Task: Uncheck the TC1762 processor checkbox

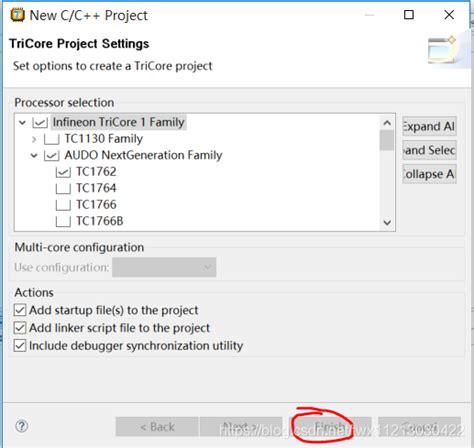Action: click(63, 172)
